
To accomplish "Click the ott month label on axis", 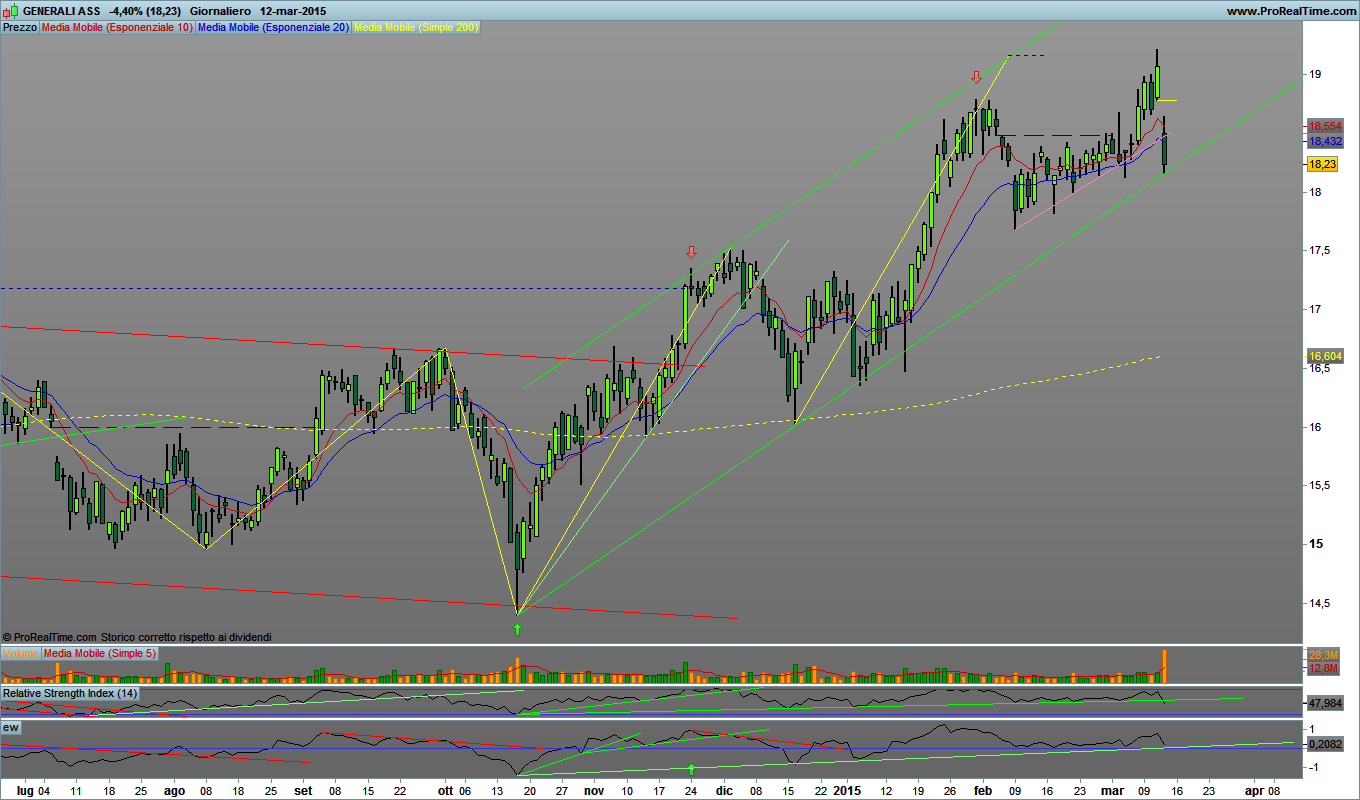I will [x=446, y=790].
